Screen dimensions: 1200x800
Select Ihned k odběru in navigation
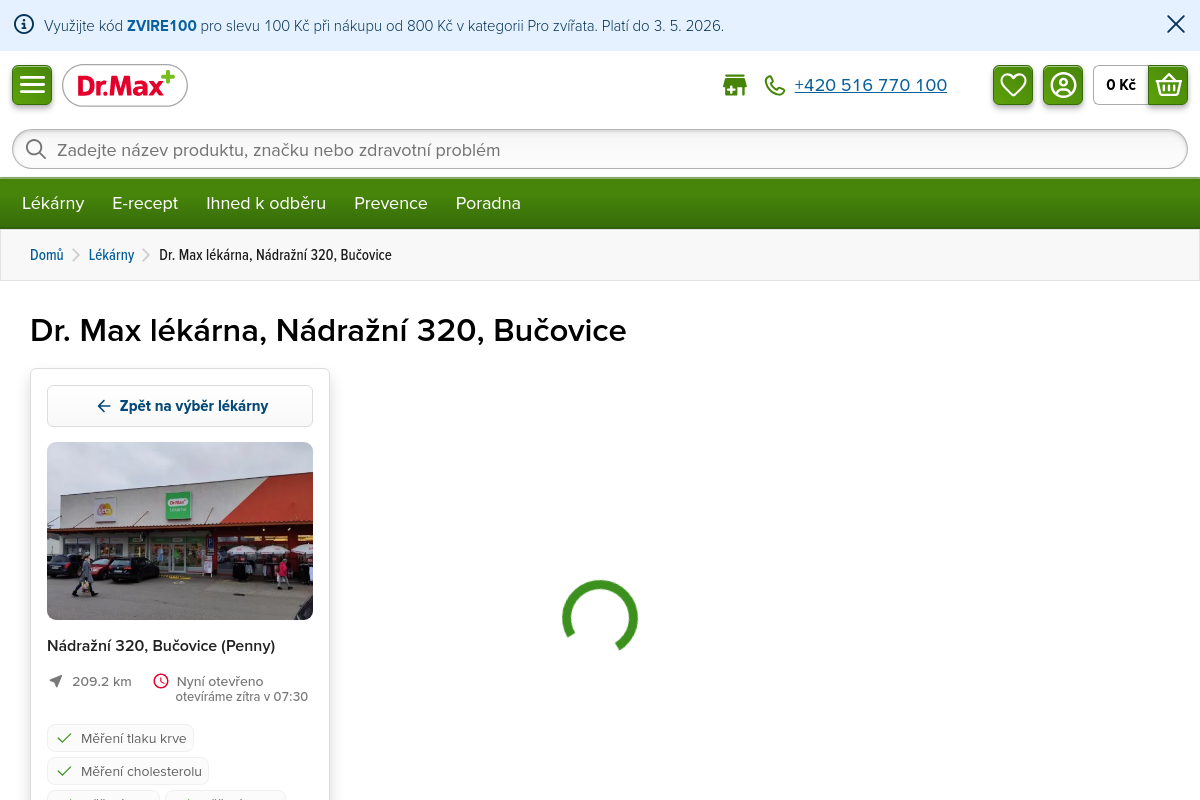266,204
